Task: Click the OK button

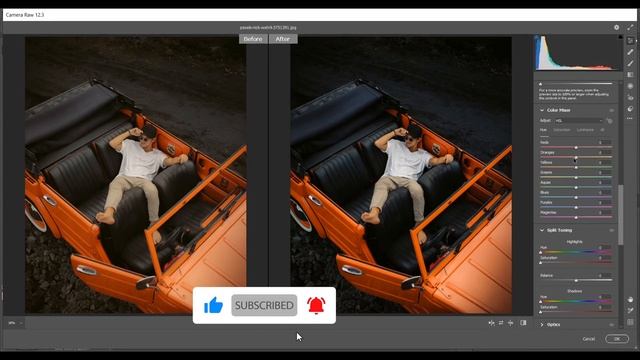Action: pos(617,339)
